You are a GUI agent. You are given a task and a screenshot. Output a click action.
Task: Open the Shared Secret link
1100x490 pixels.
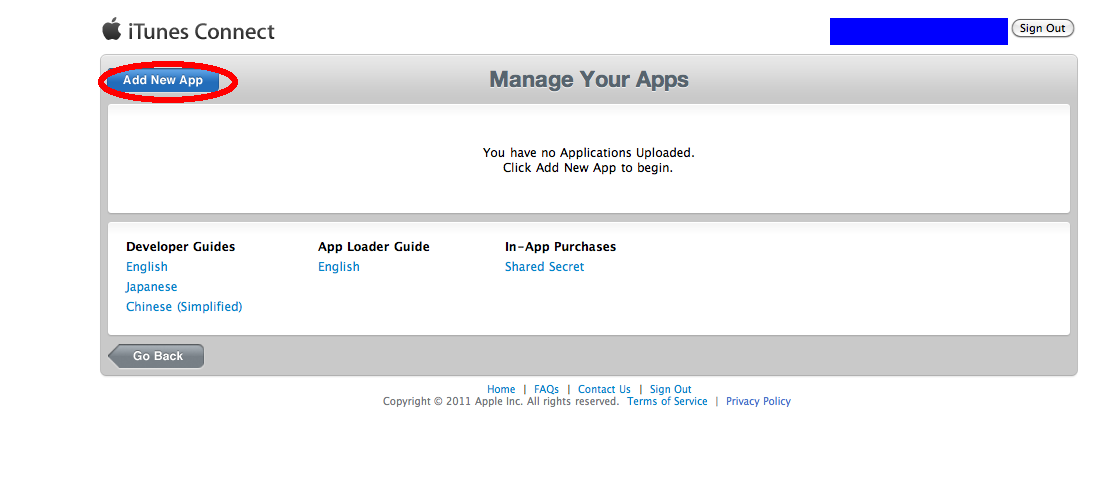click(x=544, y=267)
